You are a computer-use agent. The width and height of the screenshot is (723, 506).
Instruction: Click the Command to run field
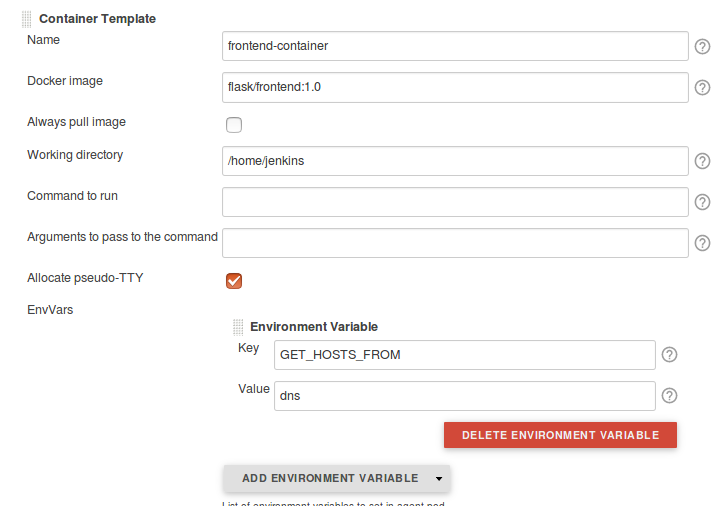click(x=455, y=202)
